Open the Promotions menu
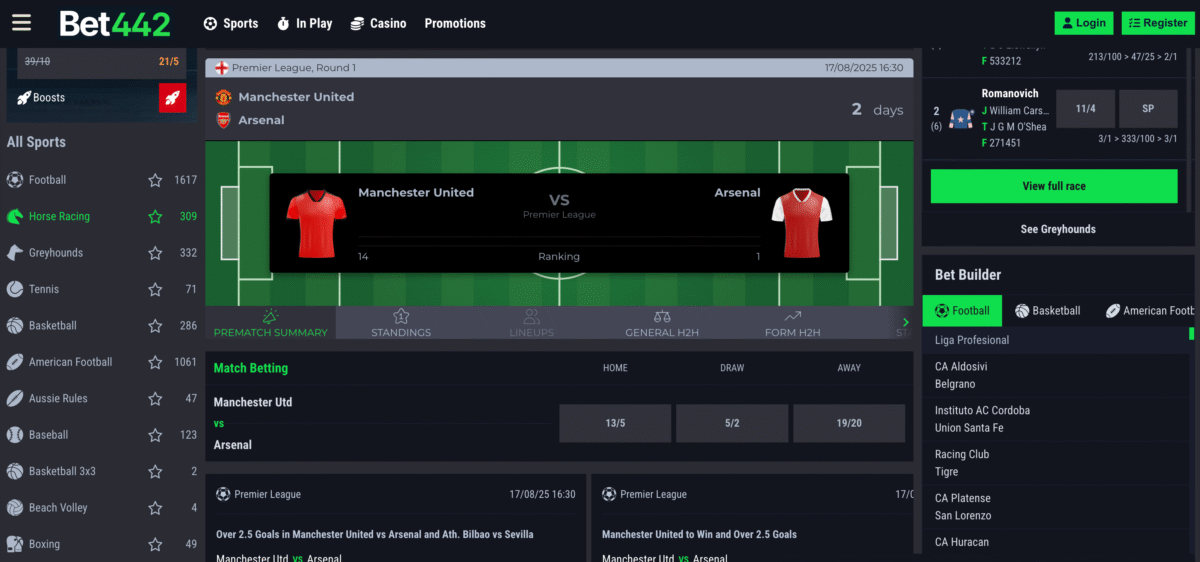 (x=455, y=23)
